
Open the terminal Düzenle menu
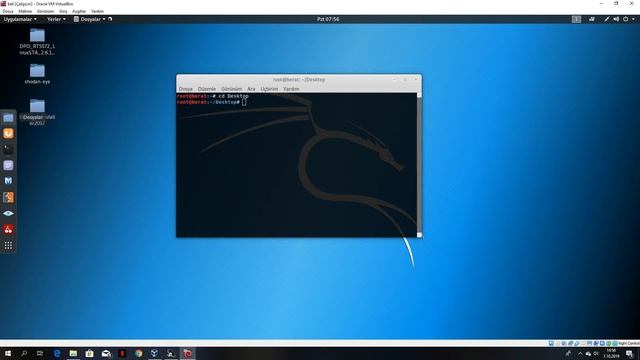click(x=207, y=89)
